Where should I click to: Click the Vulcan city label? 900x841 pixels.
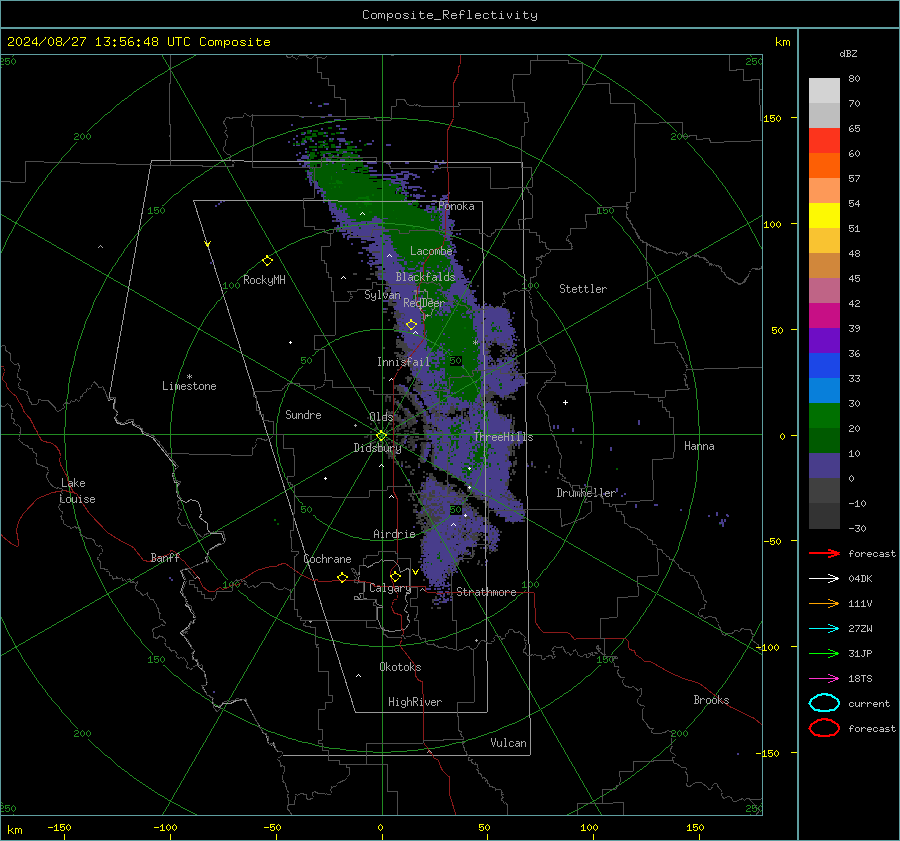point(508,743)
